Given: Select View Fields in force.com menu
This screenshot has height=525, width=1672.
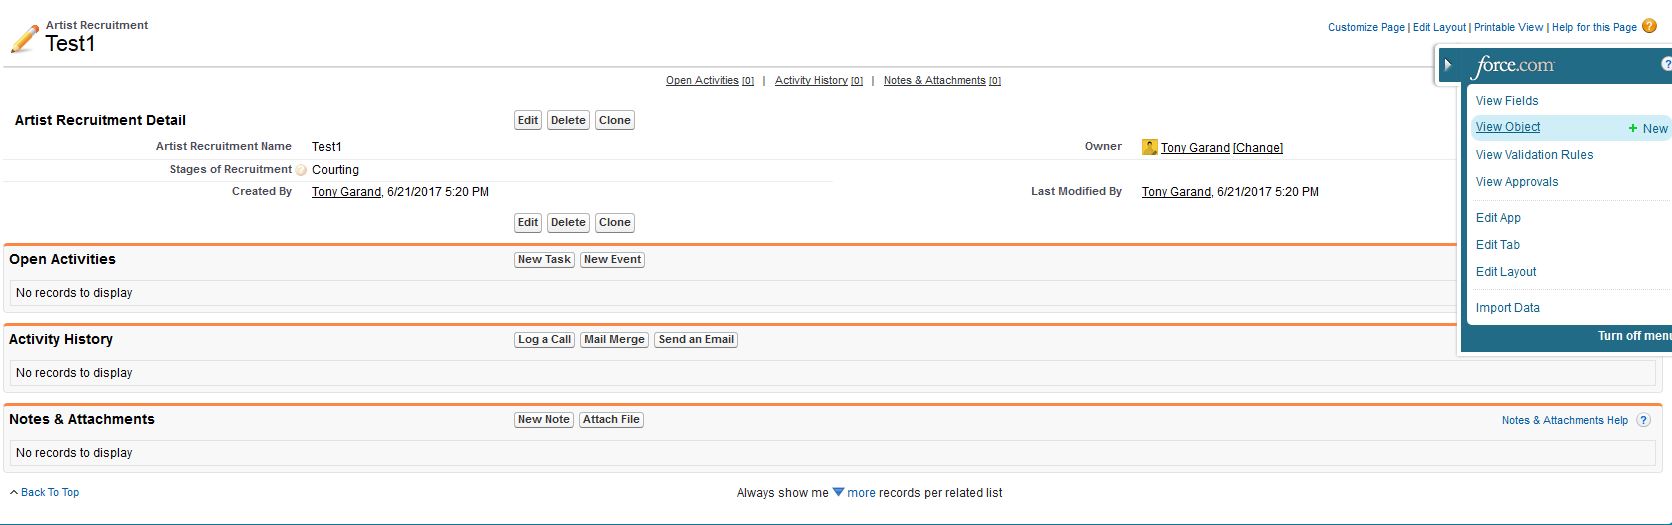Looking at the screenshot, I should [1507, 101].
